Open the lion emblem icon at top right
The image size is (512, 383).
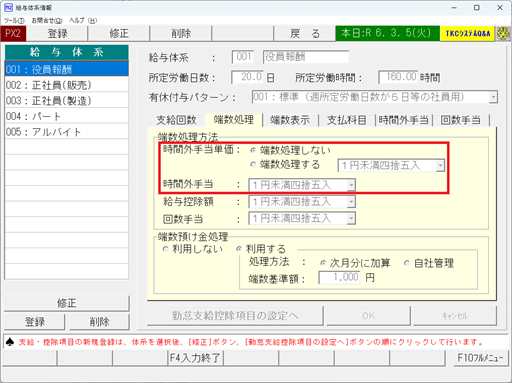[503, 34]
